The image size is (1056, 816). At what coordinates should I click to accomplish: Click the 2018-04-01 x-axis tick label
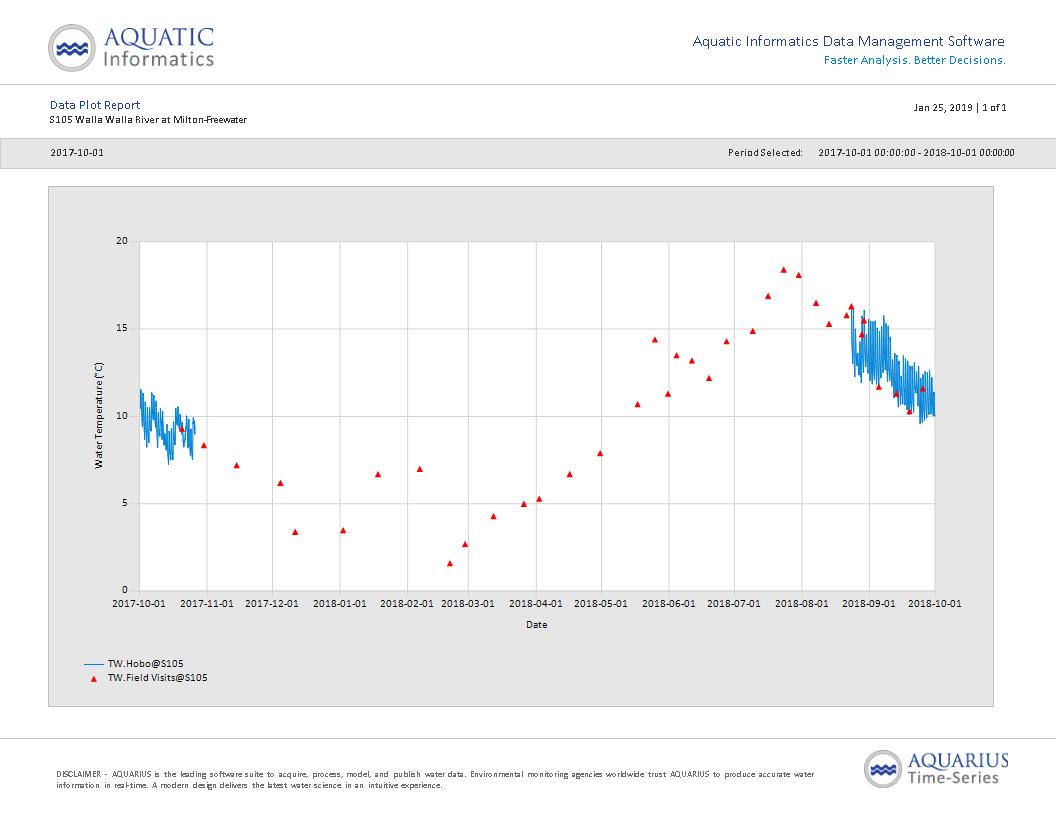(535, 604)
